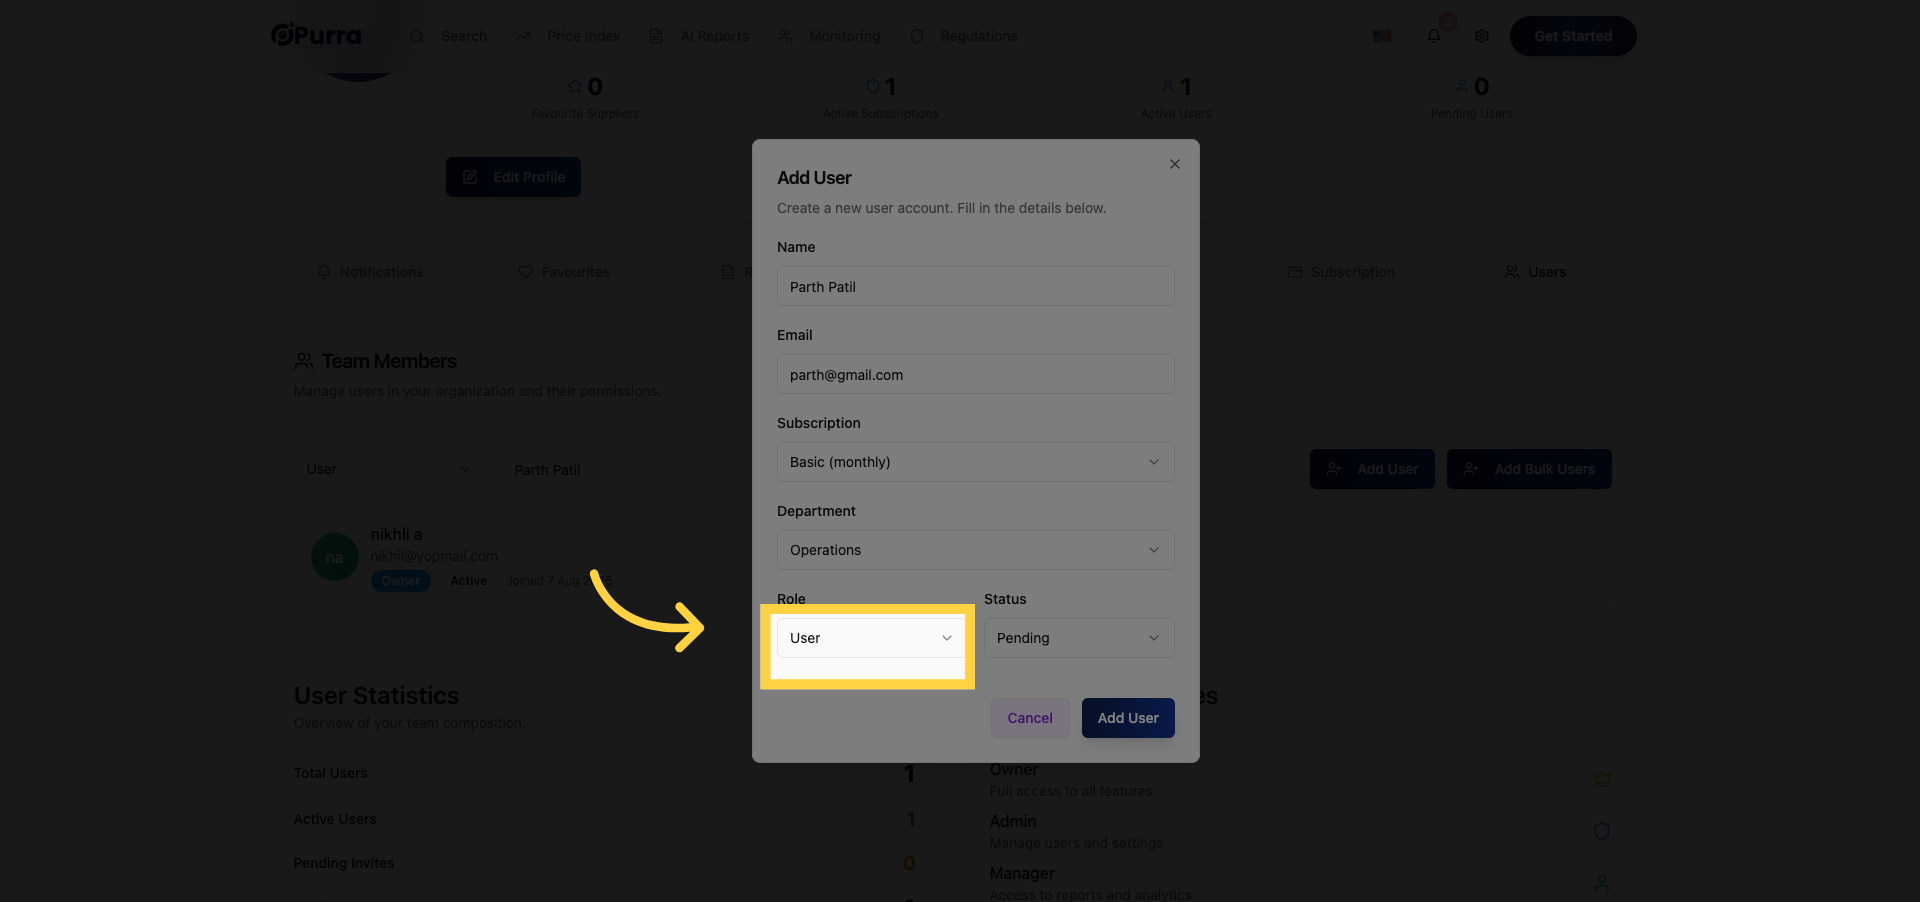Screen dimensions: 1920x902
Task: Open the settings gear icon
Action: (x=1482, y=36)
